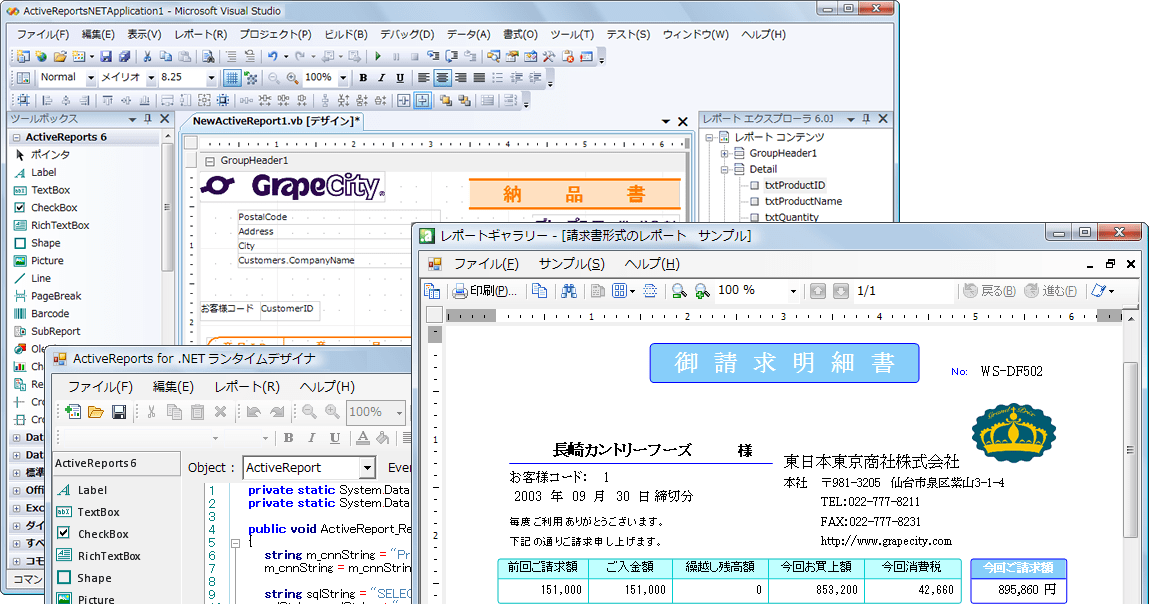Toggle the show grid button in Visual Studio toolbar
The width and height of the screenshot is (1150, 604).
[x=232, y=78]
